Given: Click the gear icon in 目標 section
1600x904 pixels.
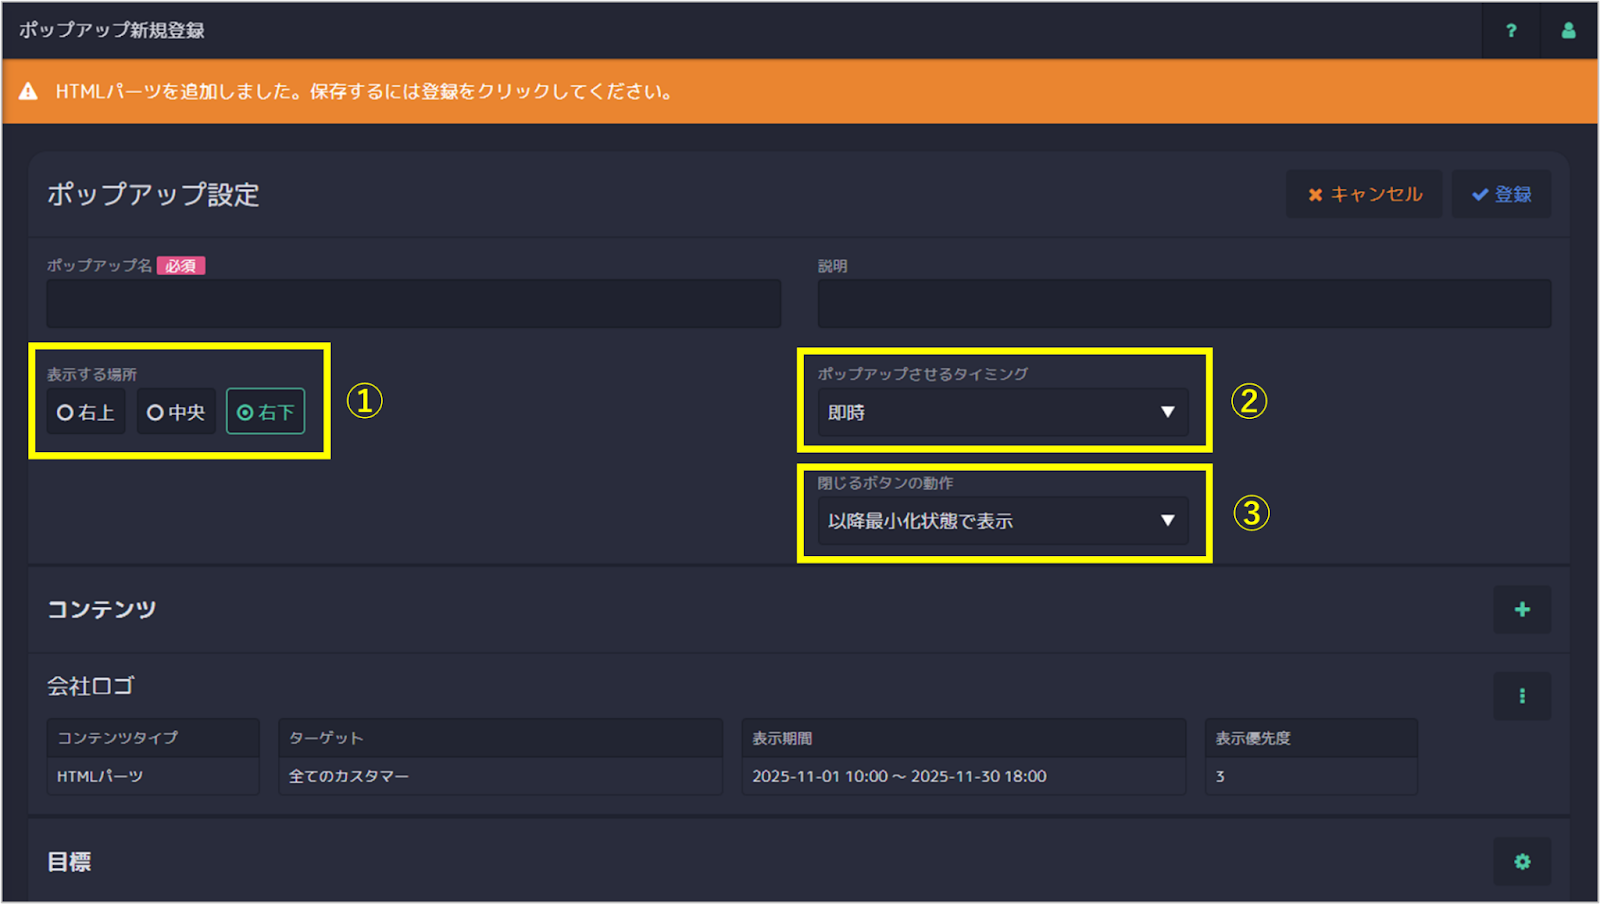Looking at the screenshot, I should pos(1522,861).
